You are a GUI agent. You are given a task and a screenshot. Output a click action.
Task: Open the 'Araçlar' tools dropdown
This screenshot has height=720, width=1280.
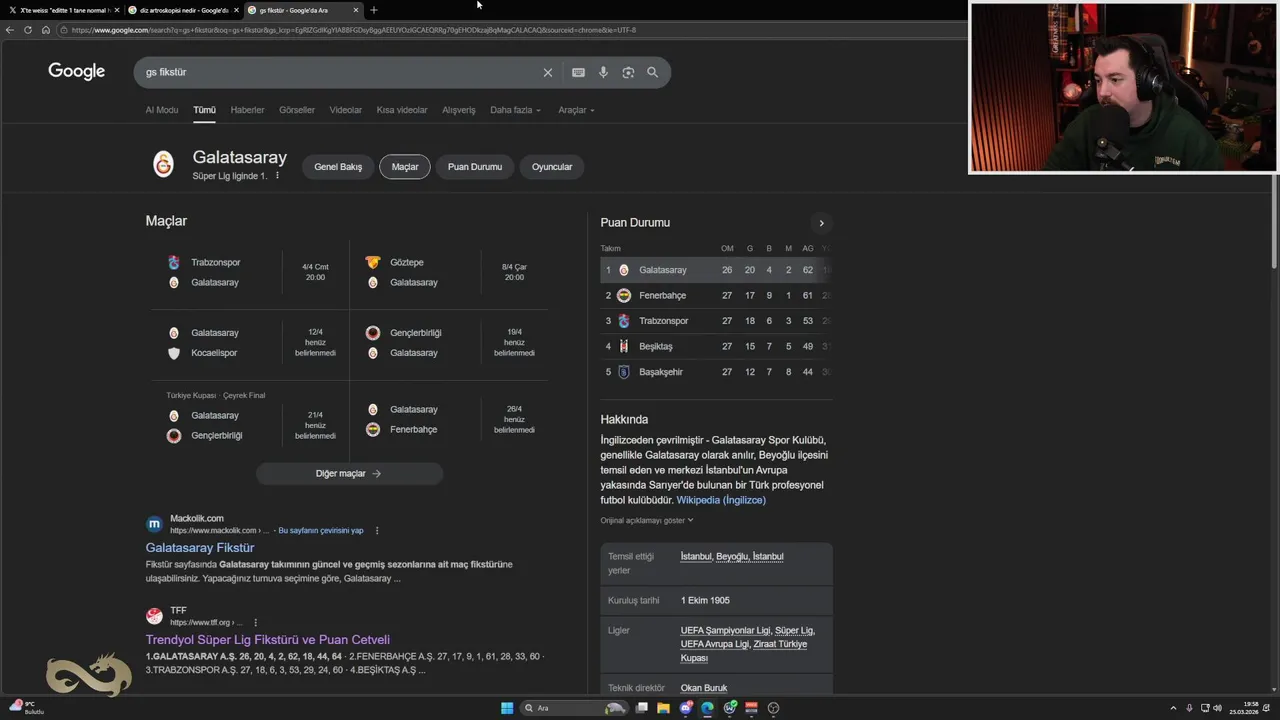pyautogui.click(x=576, y=110)
